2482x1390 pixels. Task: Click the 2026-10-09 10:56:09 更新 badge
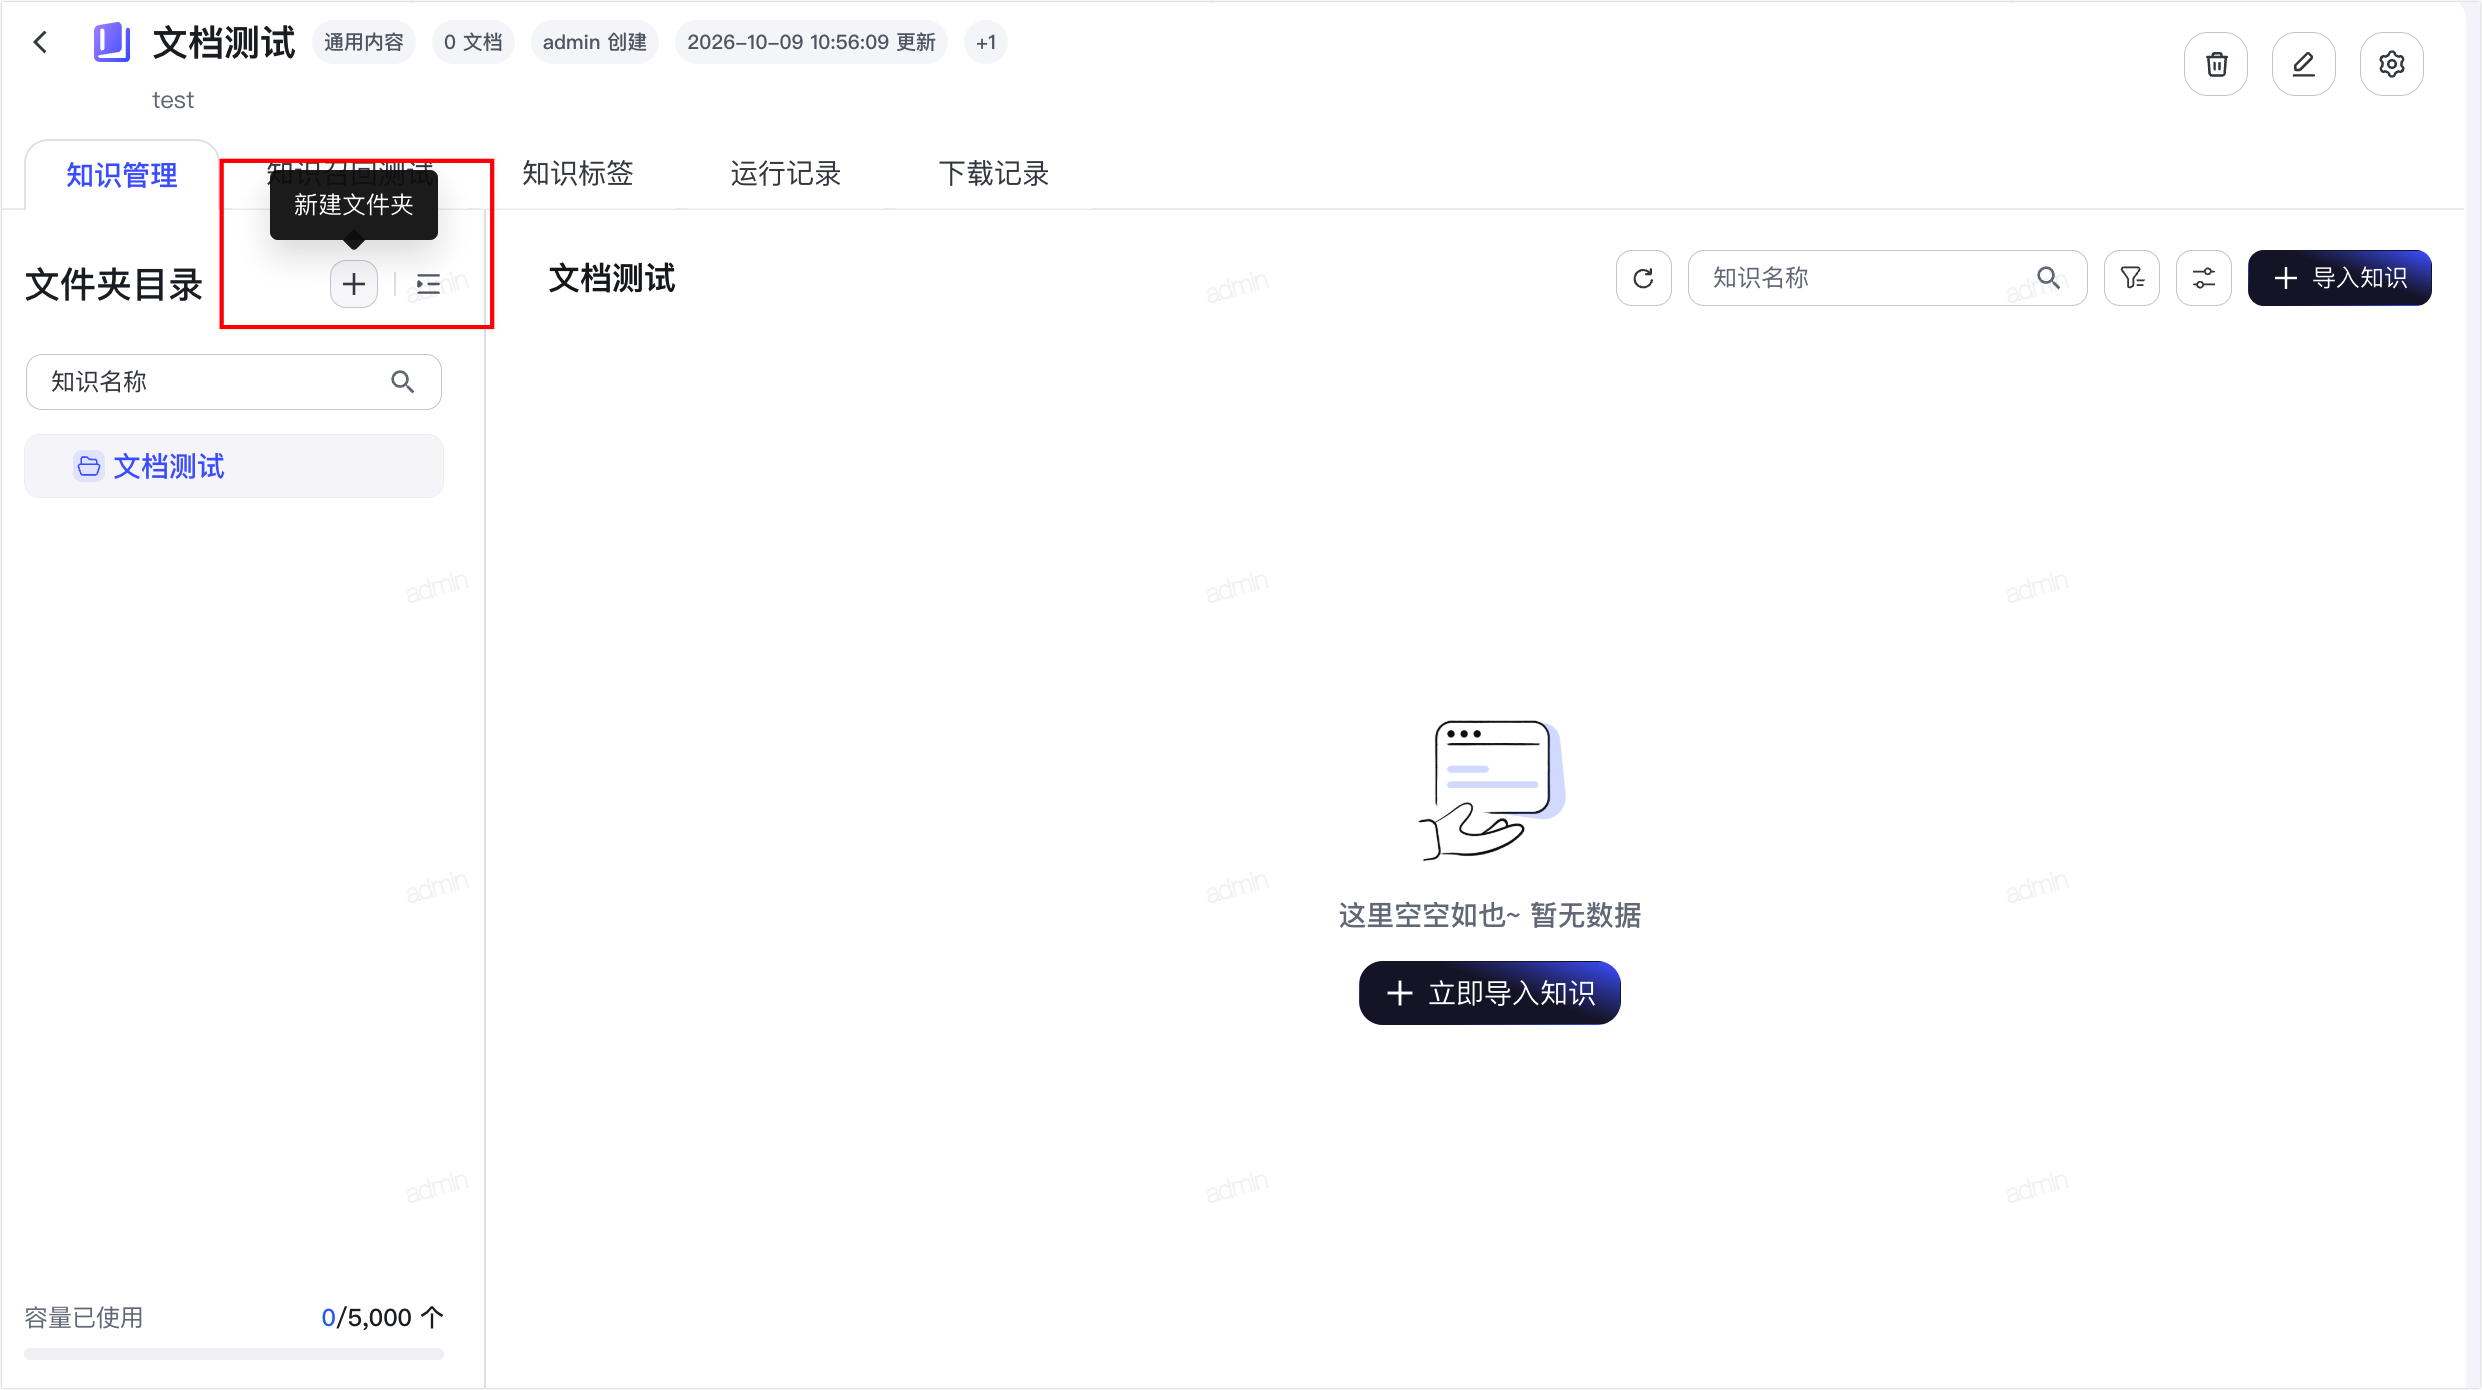tap(811, 42)
